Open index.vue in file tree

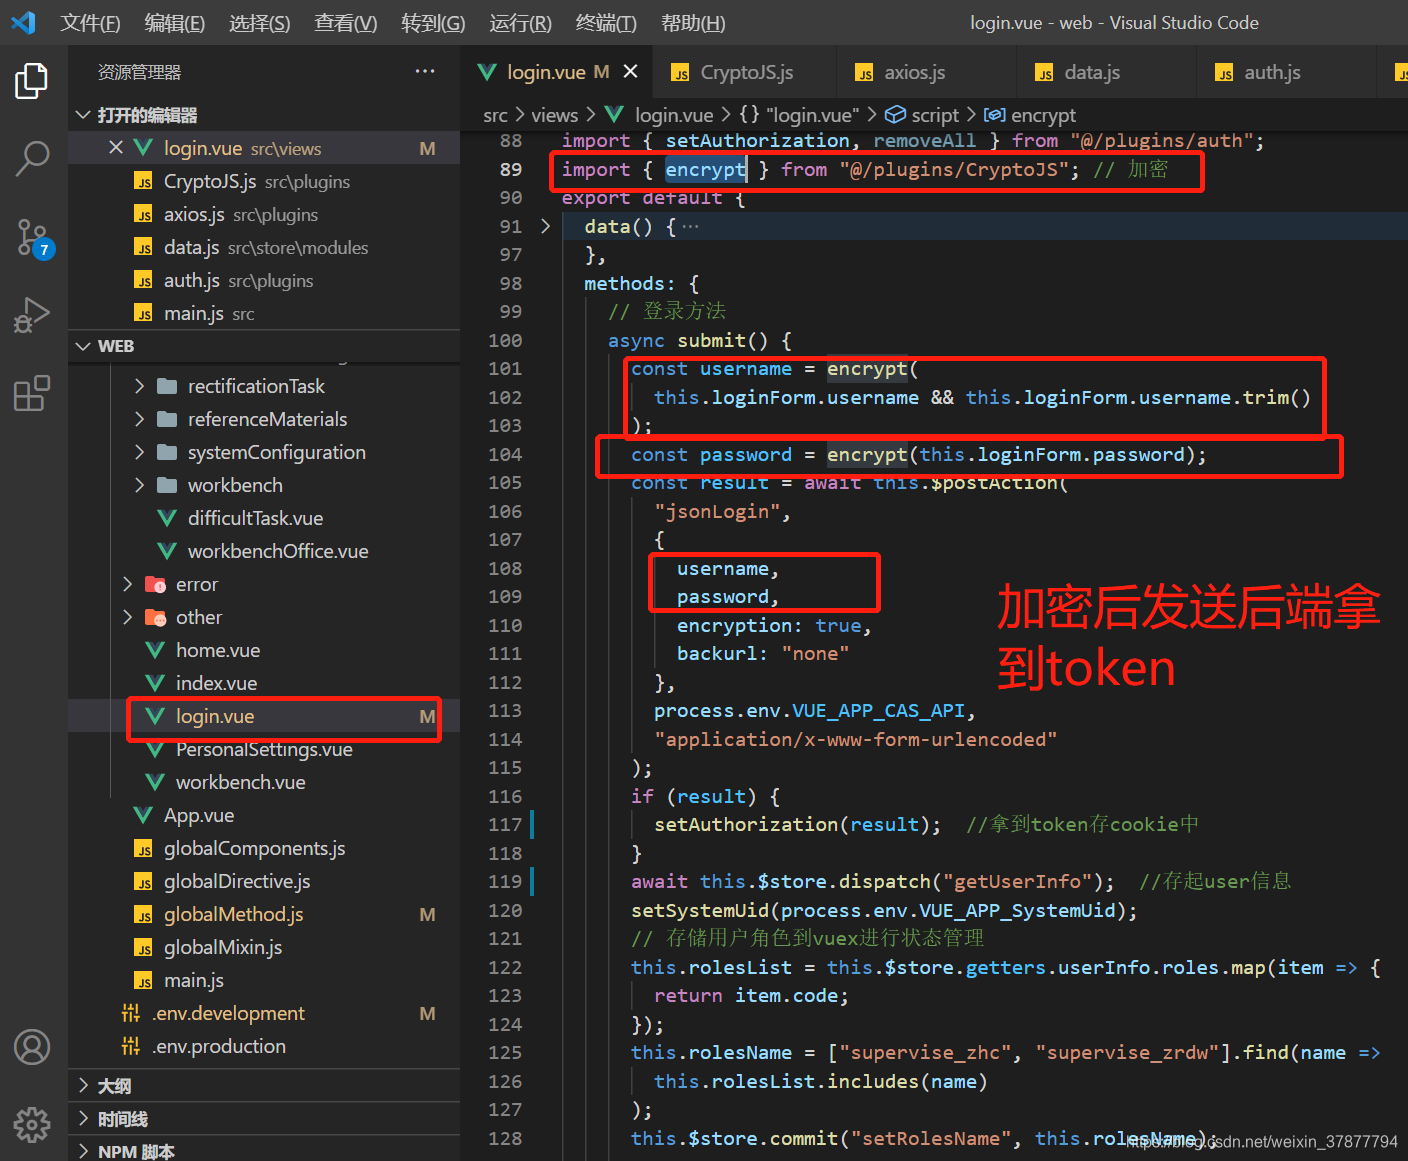coord(264,683)
